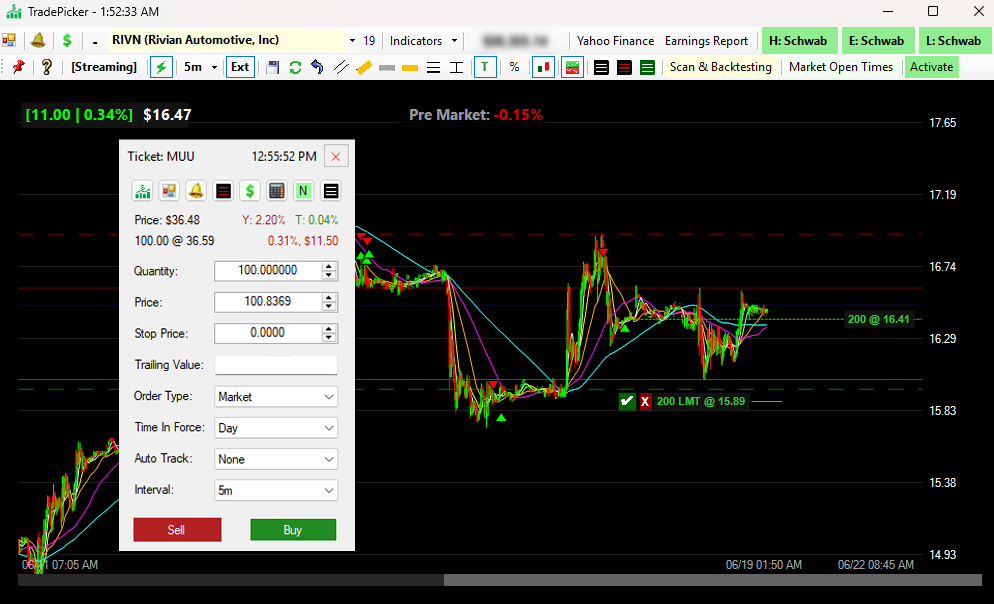
Task: Open help with the question mark icon
Action: click(46, 67)
